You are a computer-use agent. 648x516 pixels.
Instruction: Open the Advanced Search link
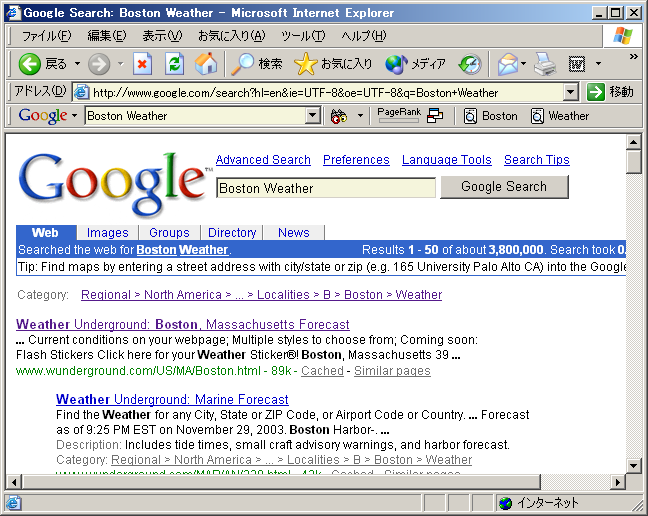point(263,160)
